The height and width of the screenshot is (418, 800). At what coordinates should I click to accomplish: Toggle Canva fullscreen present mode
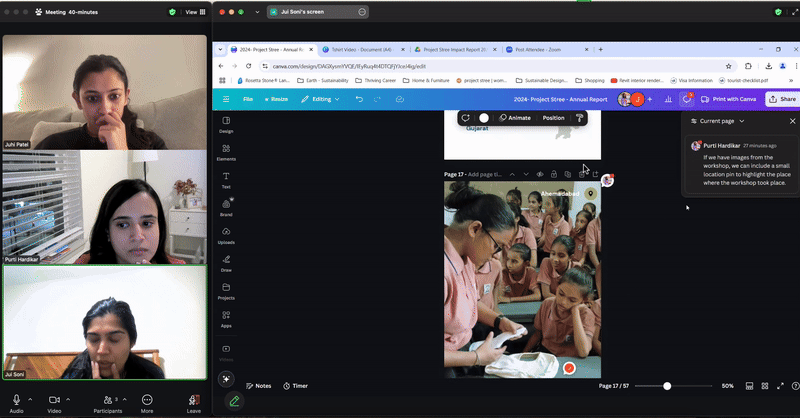click(x=780, y=386)
